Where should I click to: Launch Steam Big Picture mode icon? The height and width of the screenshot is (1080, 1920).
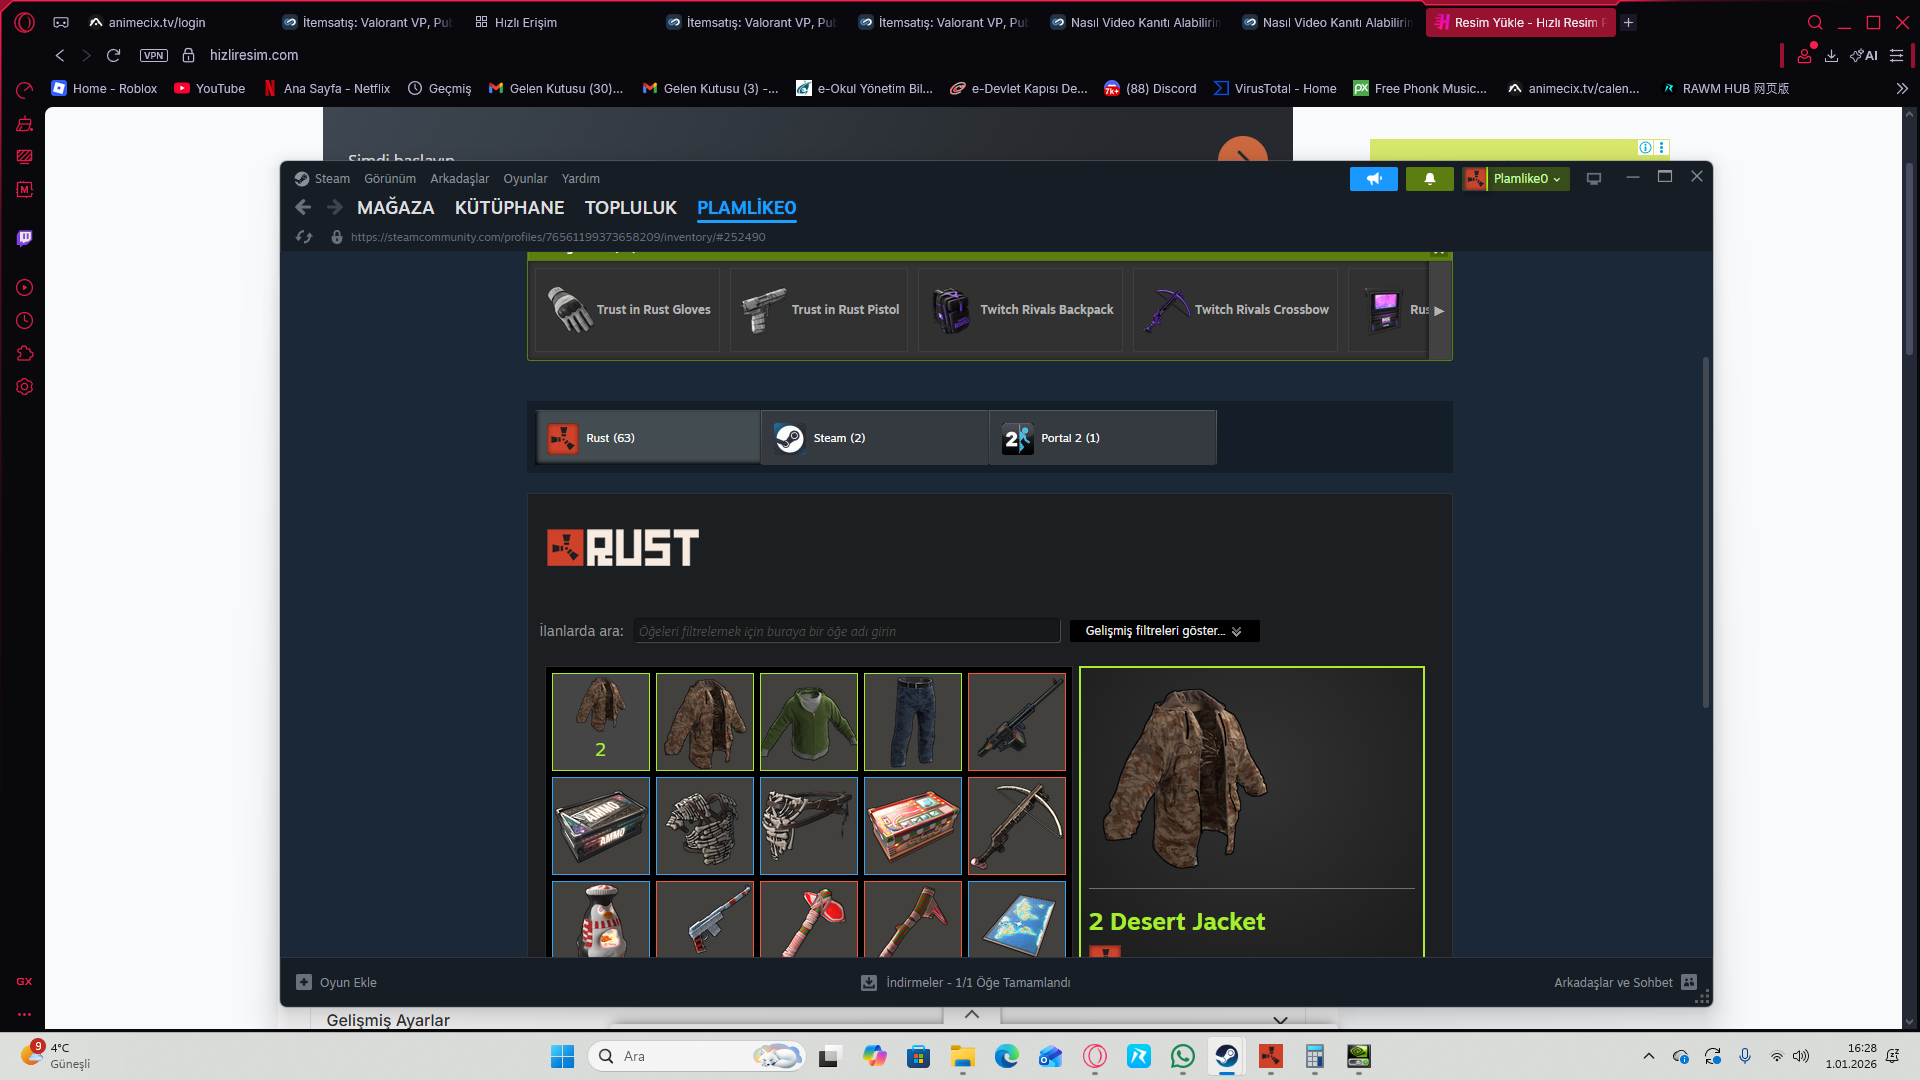tap(1594, 179)
